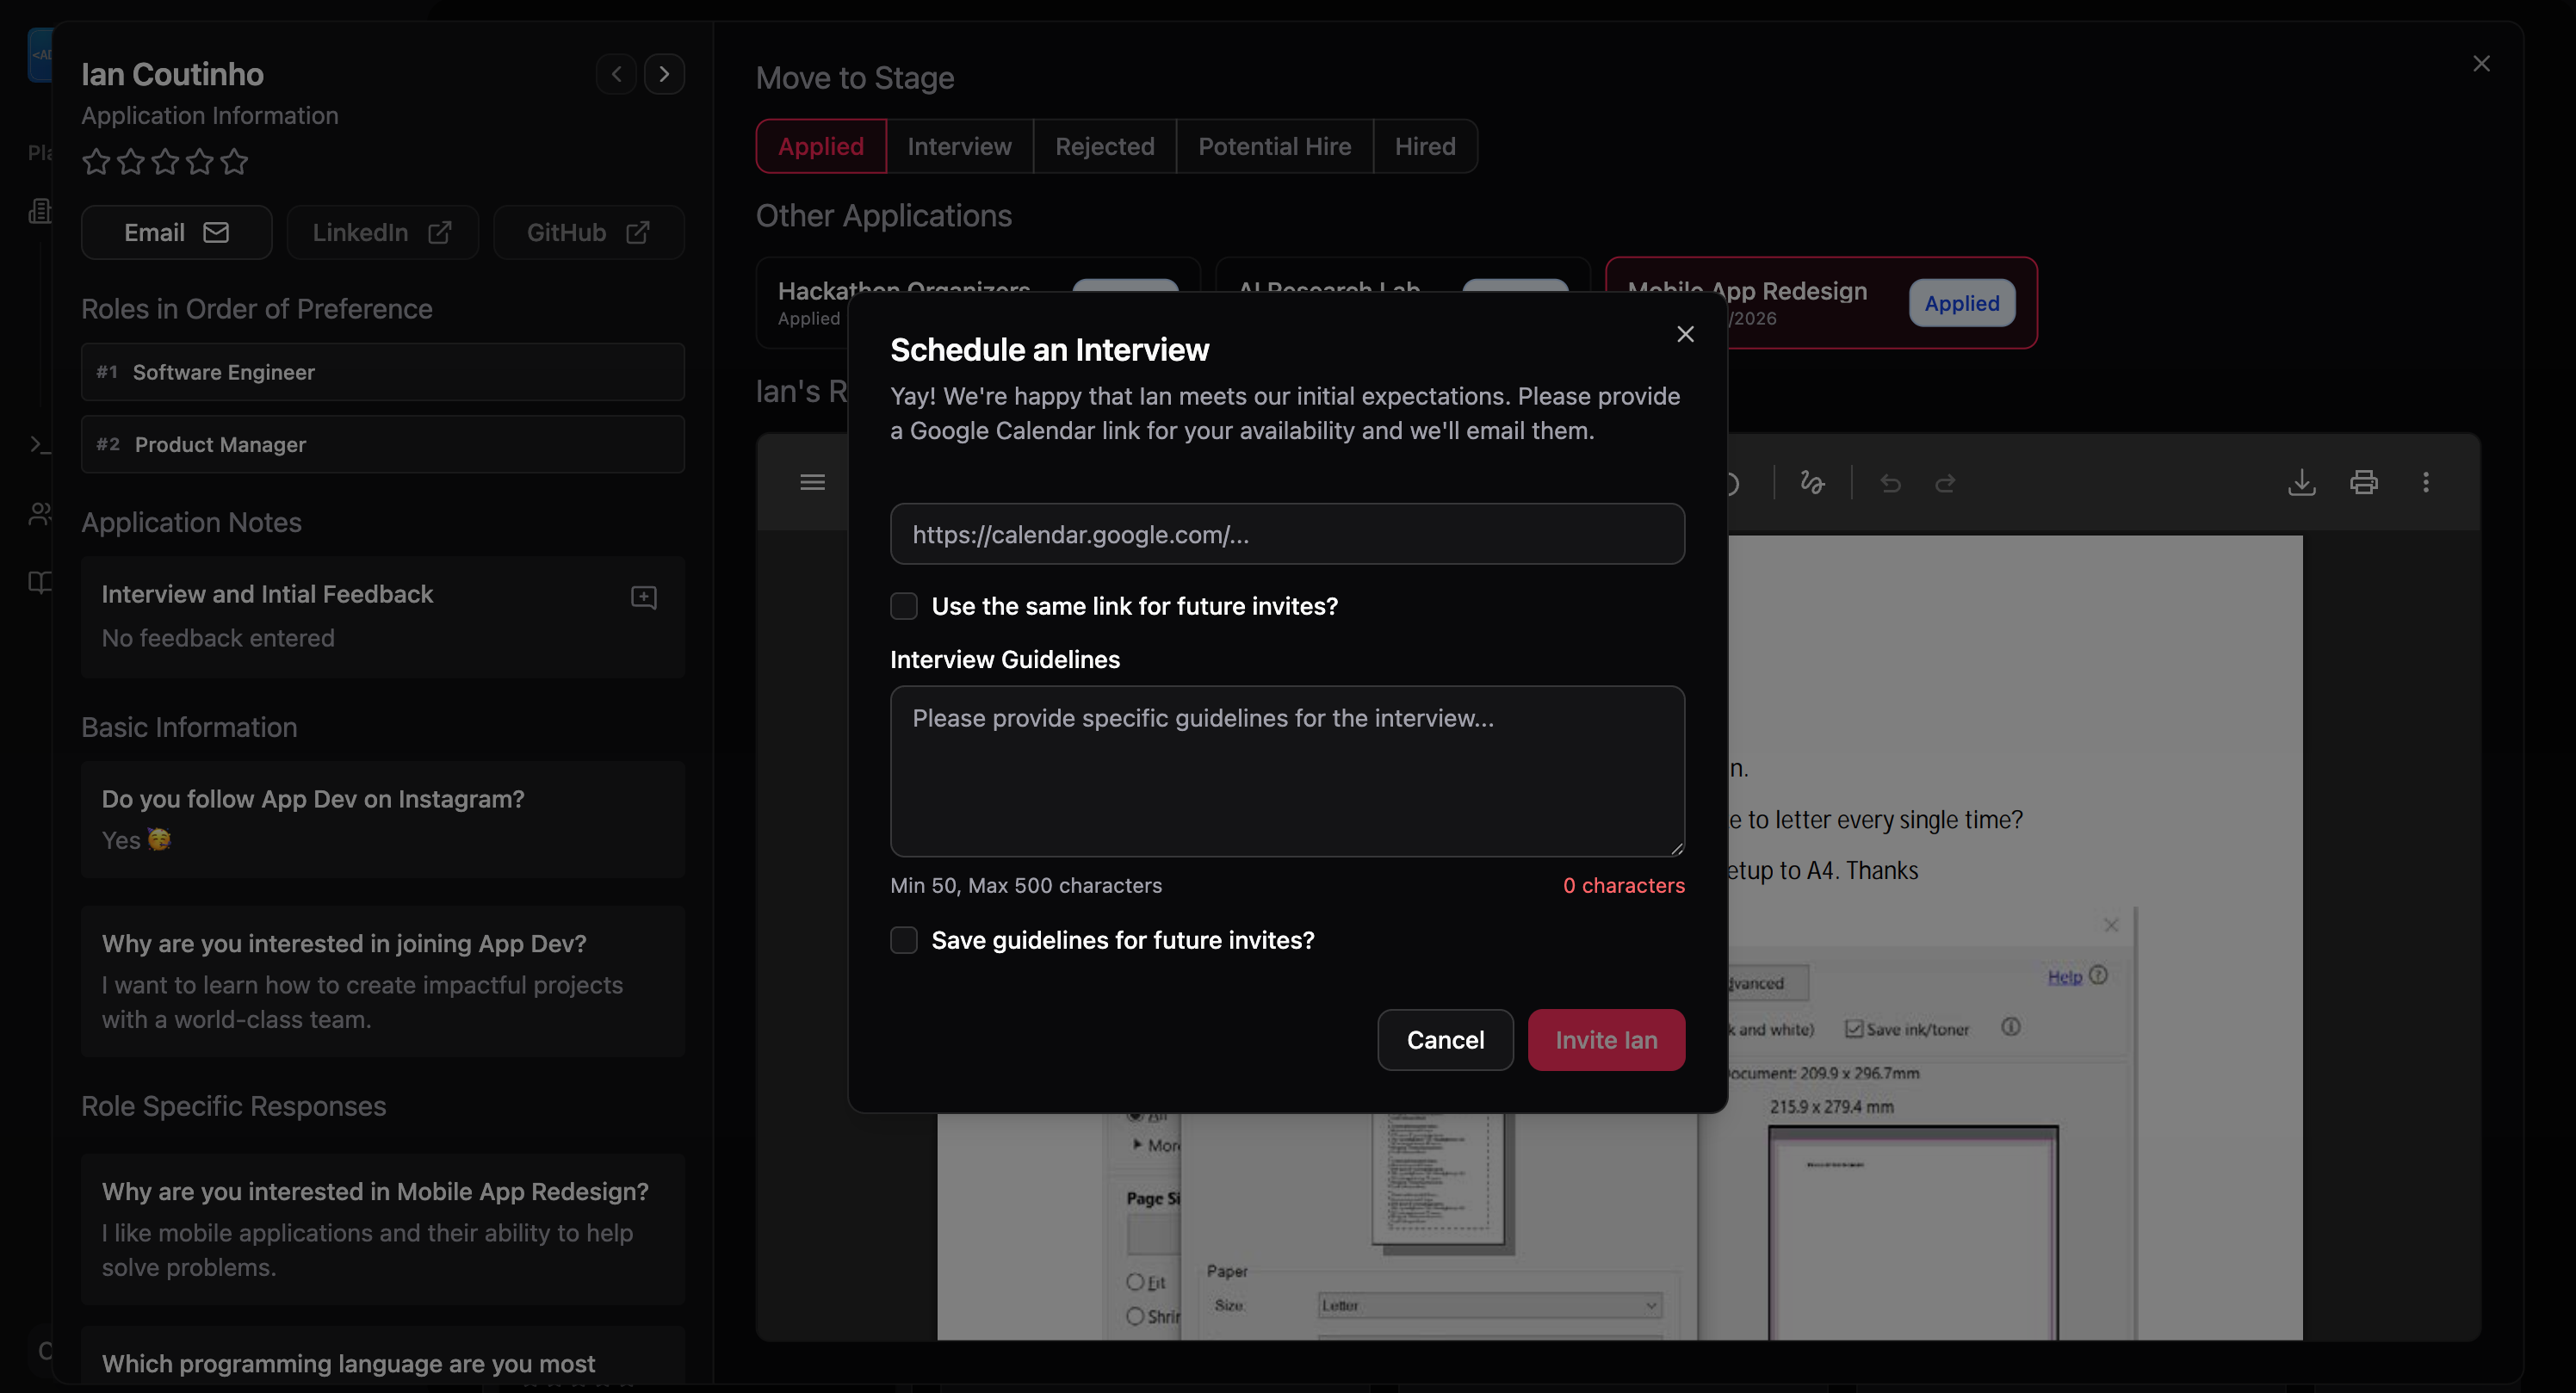The width and height of the screenshot is (2576, 1393).
Task: Select the Potential Hire stage tab
Action: pos(1274,146)
